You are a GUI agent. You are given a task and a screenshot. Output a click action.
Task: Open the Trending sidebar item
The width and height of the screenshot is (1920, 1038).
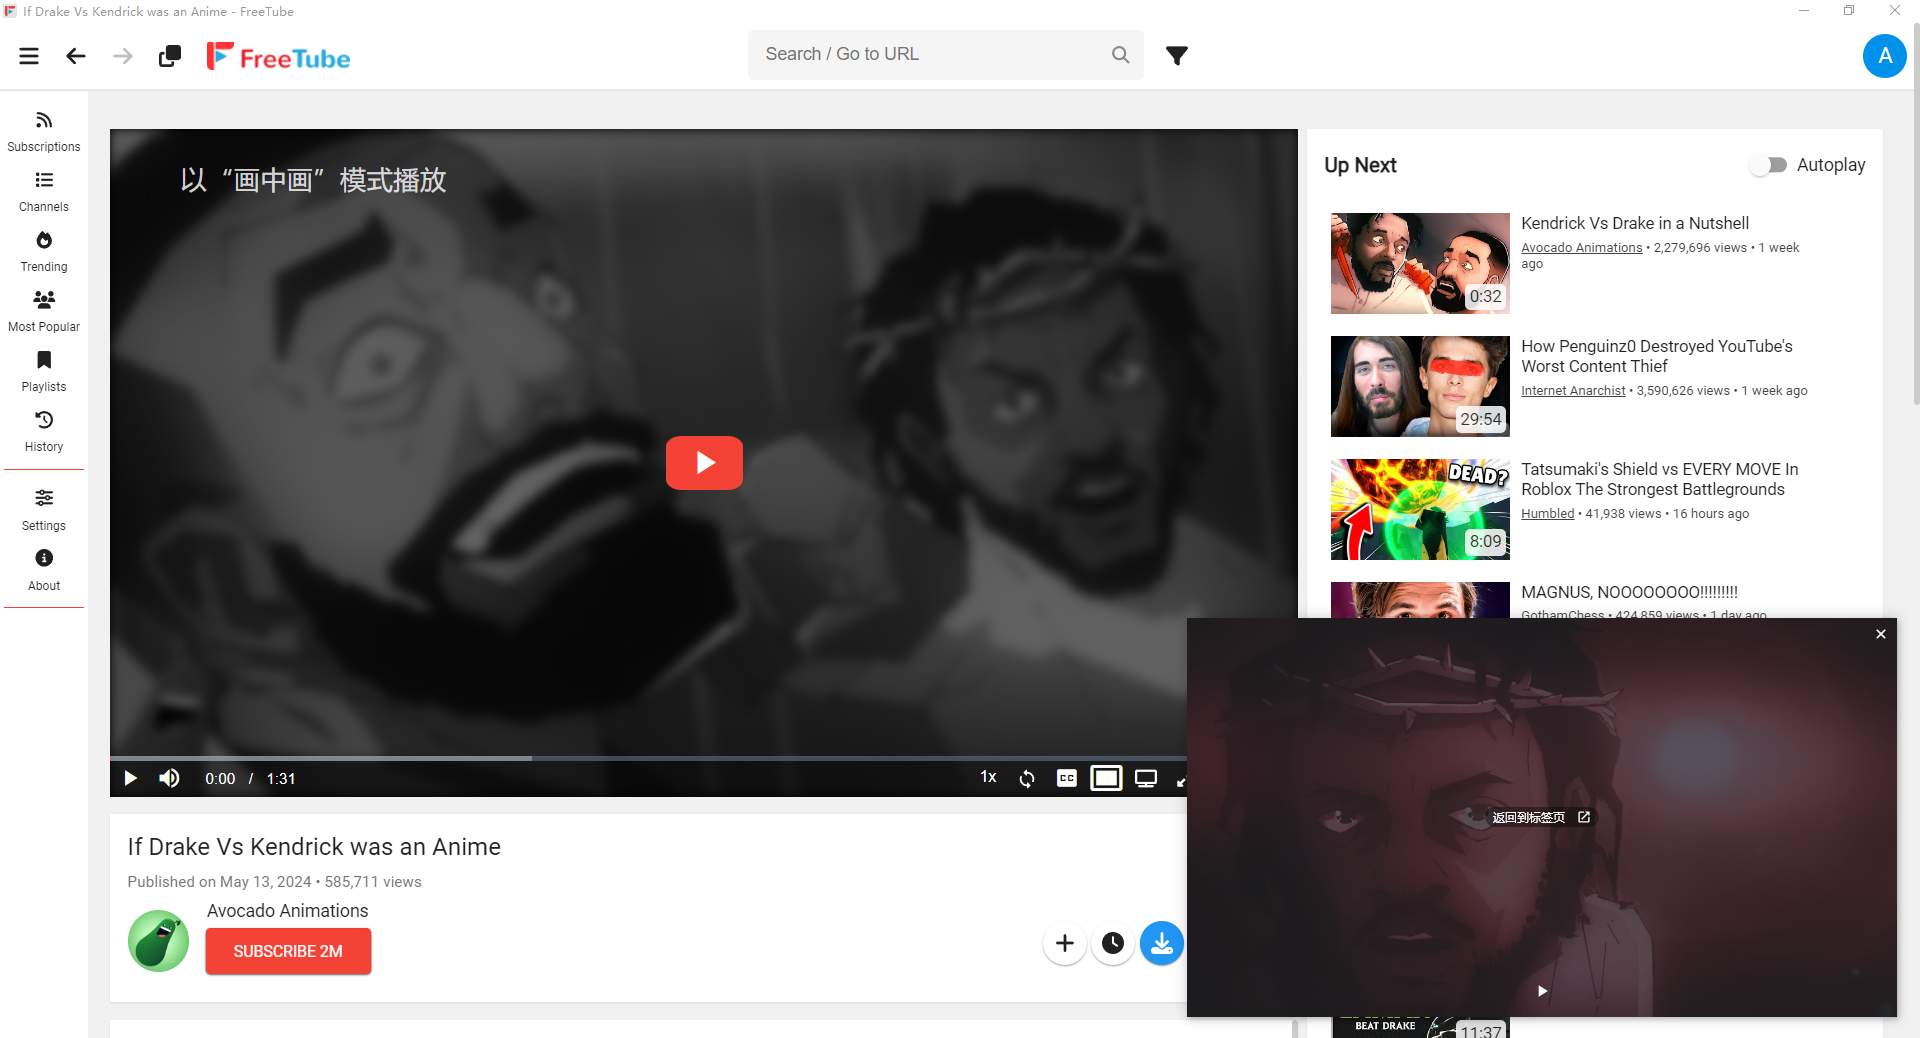(44, 252)
